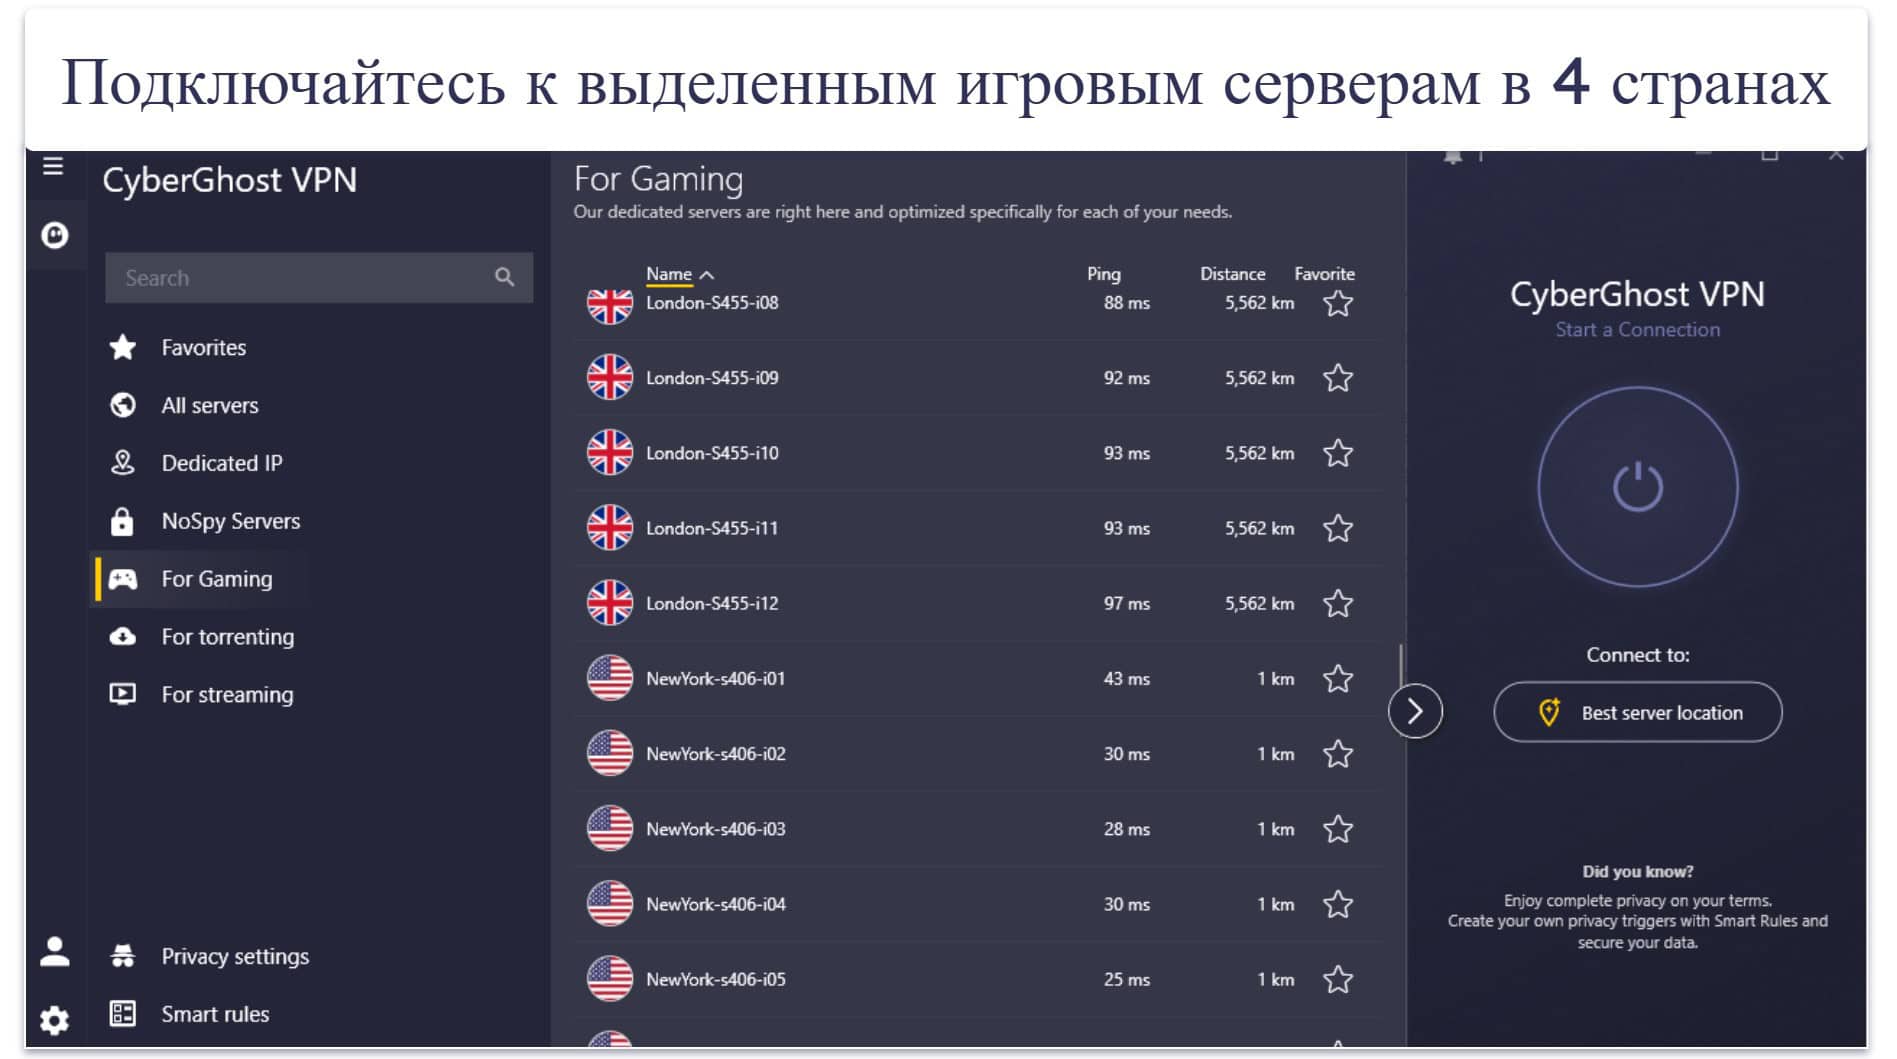Click the Favorites star sidebar icon
1897x1059 pixels.
pyautogui.click(x=122, y=347)
